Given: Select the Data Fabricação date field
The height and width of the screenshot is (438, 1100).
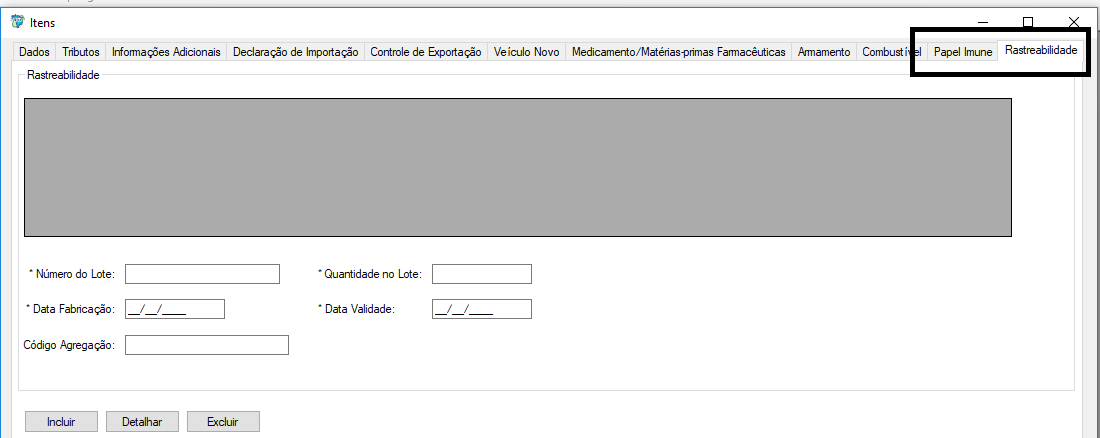Looking at the screenshot, I should tap(175, 309).
